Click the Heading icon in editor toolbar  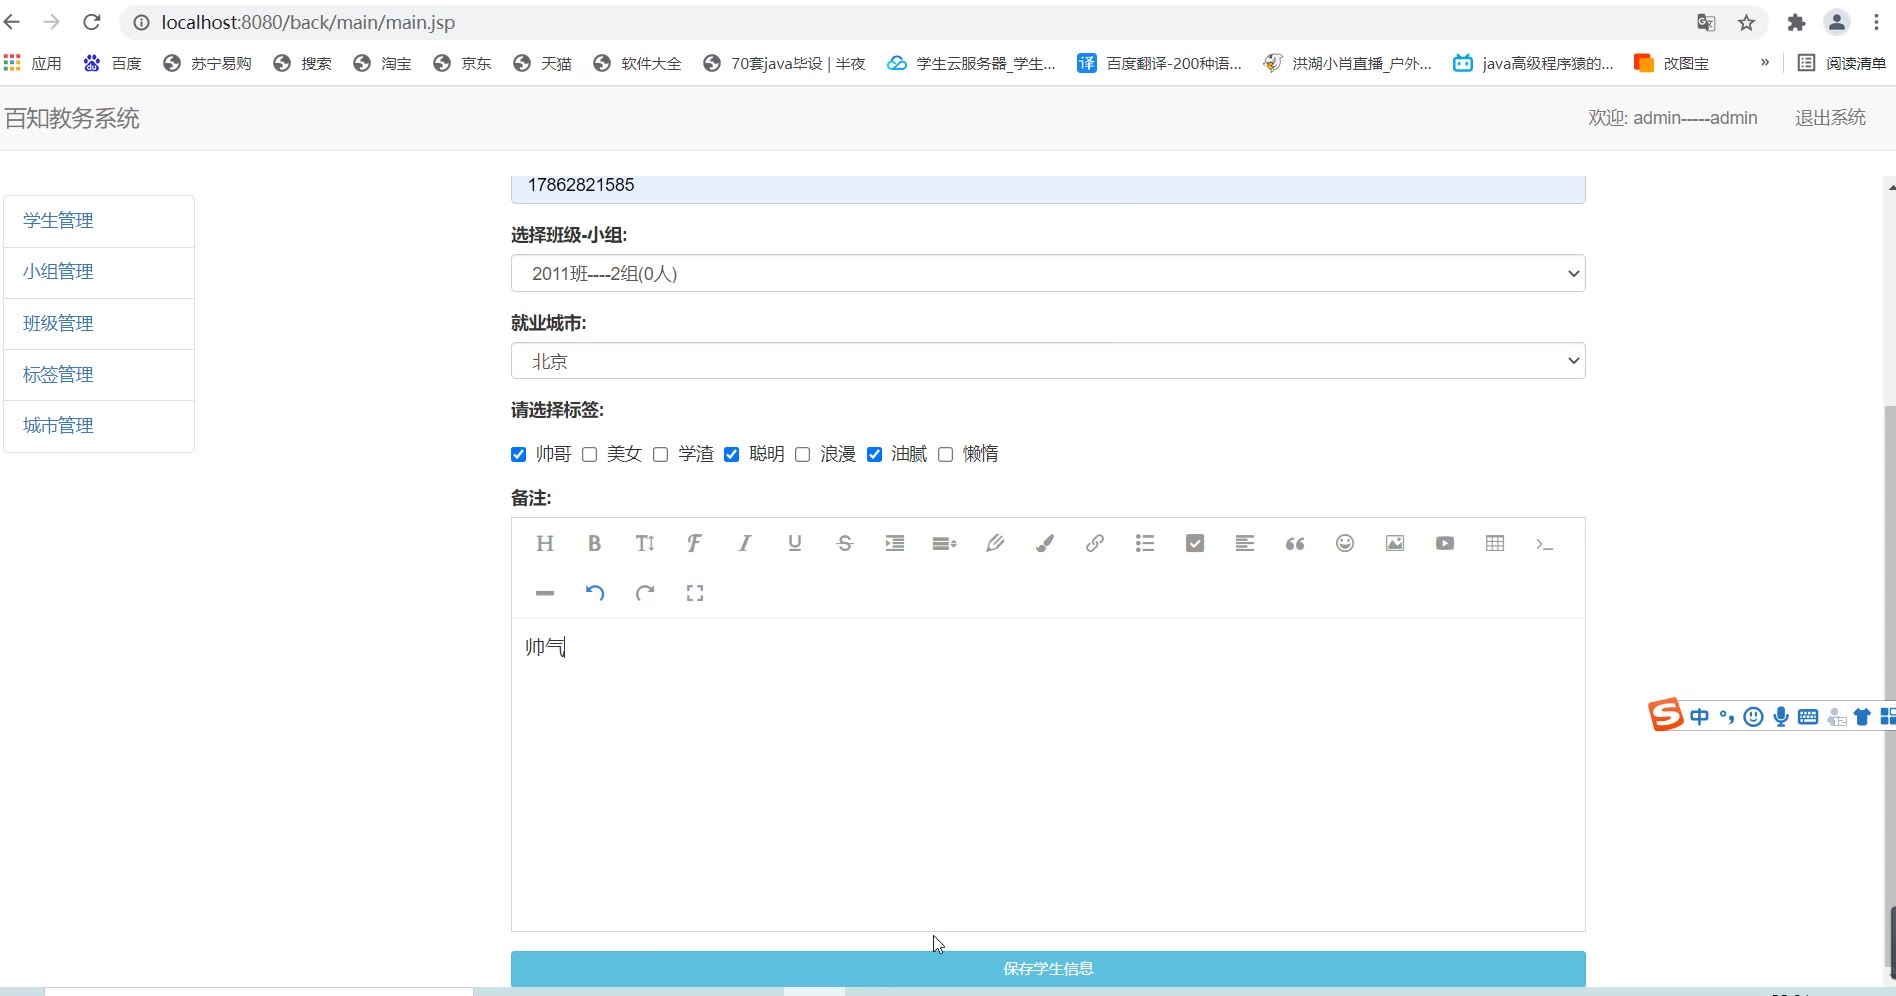tap(545, 543)
